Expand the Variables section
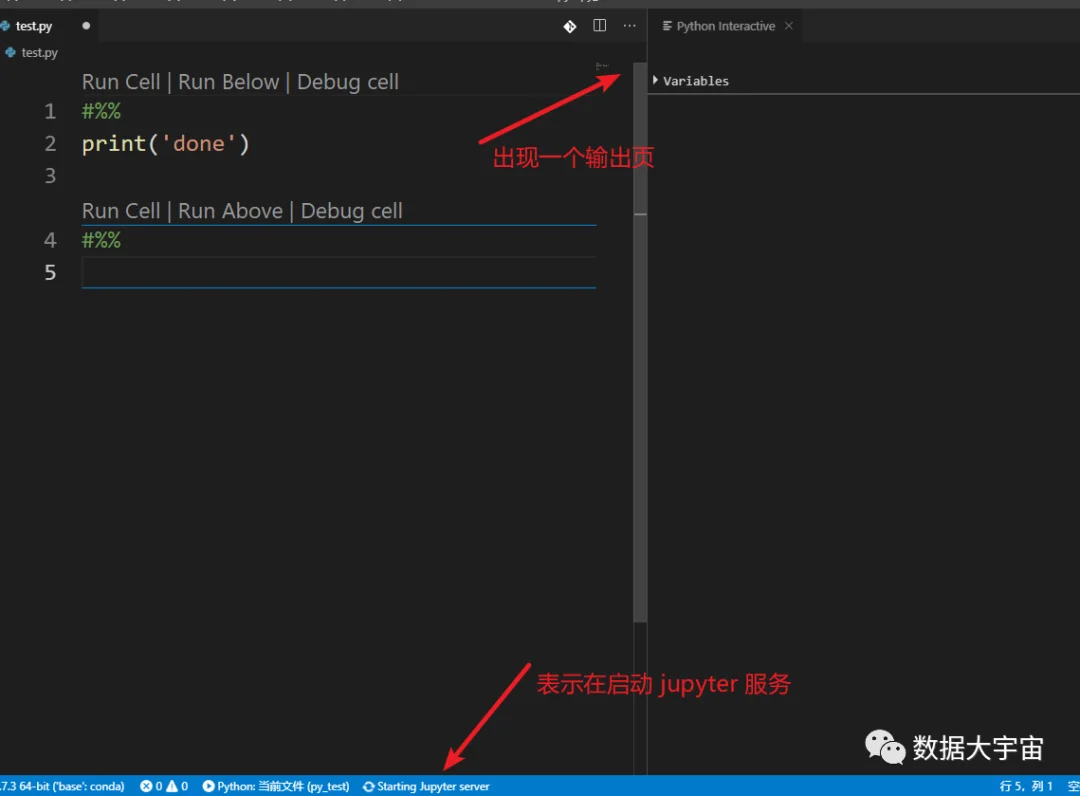Viewport: 1080px width, 796px height. tap(691, 81)
